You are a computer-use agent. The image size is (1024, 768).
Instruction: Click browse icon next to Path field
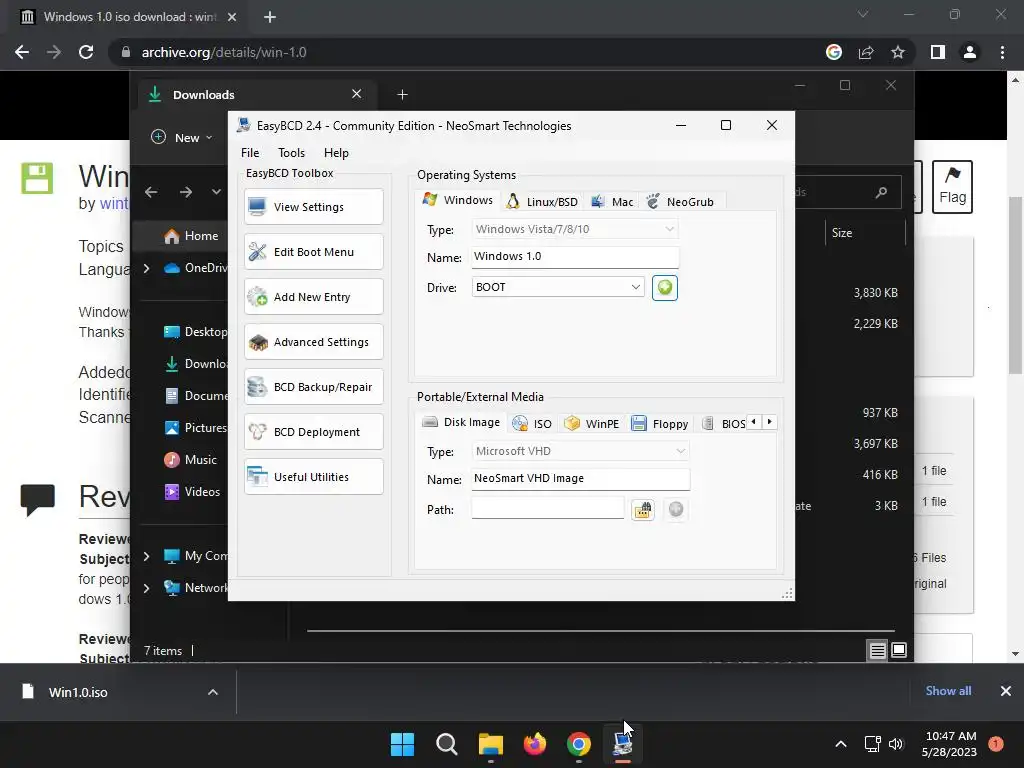(643, 509)
